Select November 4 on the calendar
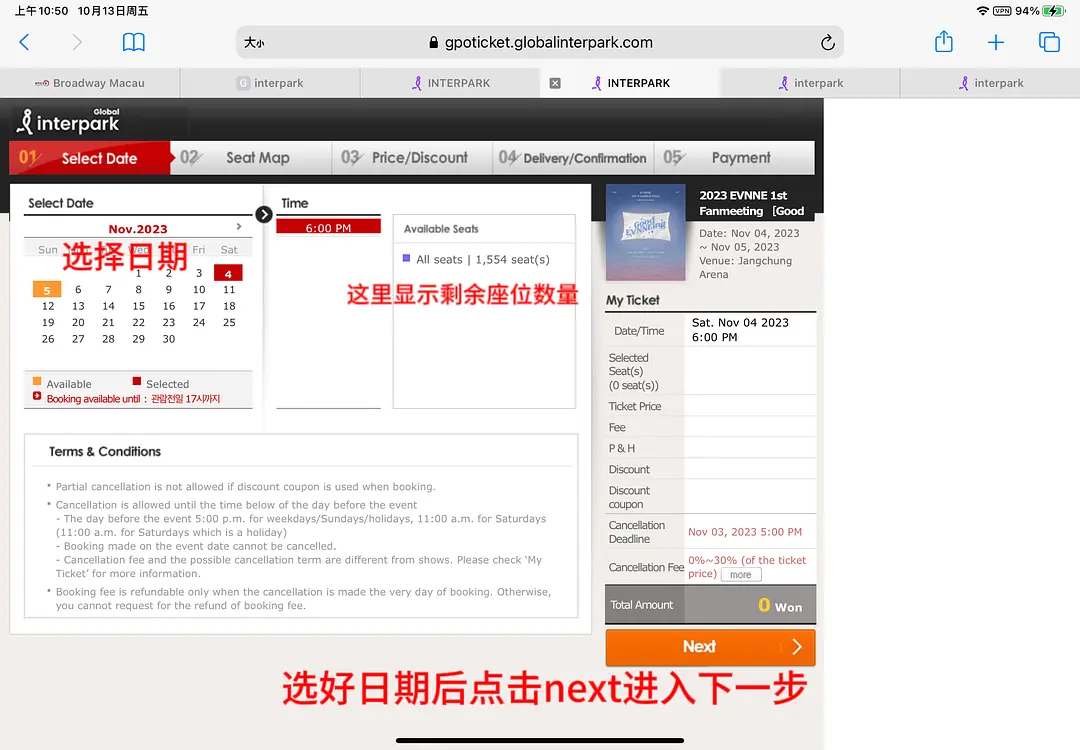Screen dimensions: 1080x750 click(x=228, y=273)
